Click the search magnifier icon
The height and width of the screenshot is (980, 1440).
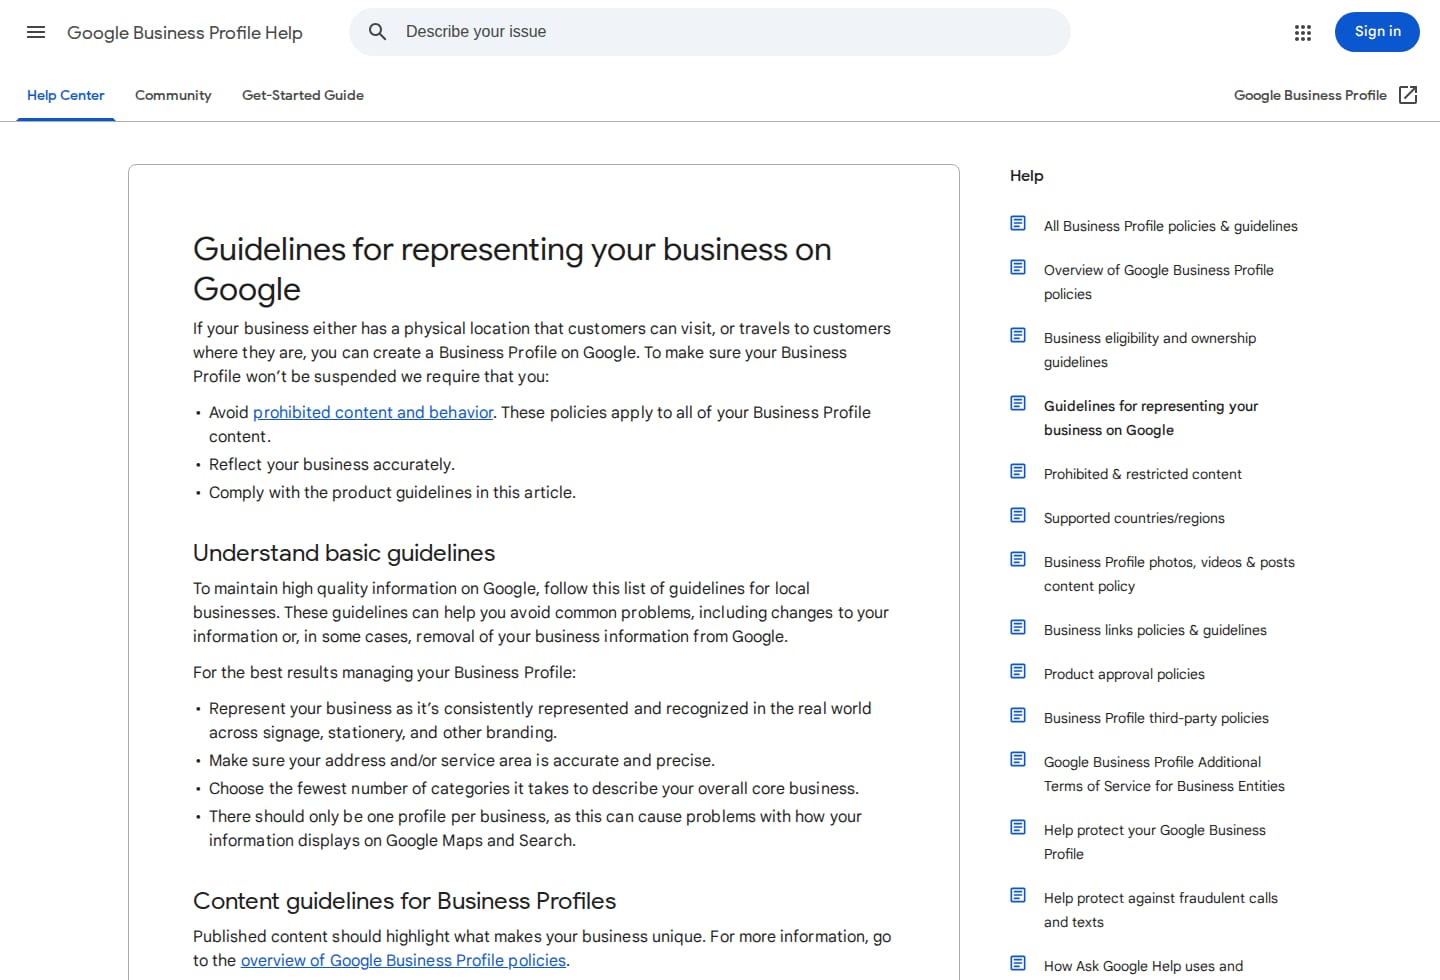pyautogui.click(x=377, y=32)
